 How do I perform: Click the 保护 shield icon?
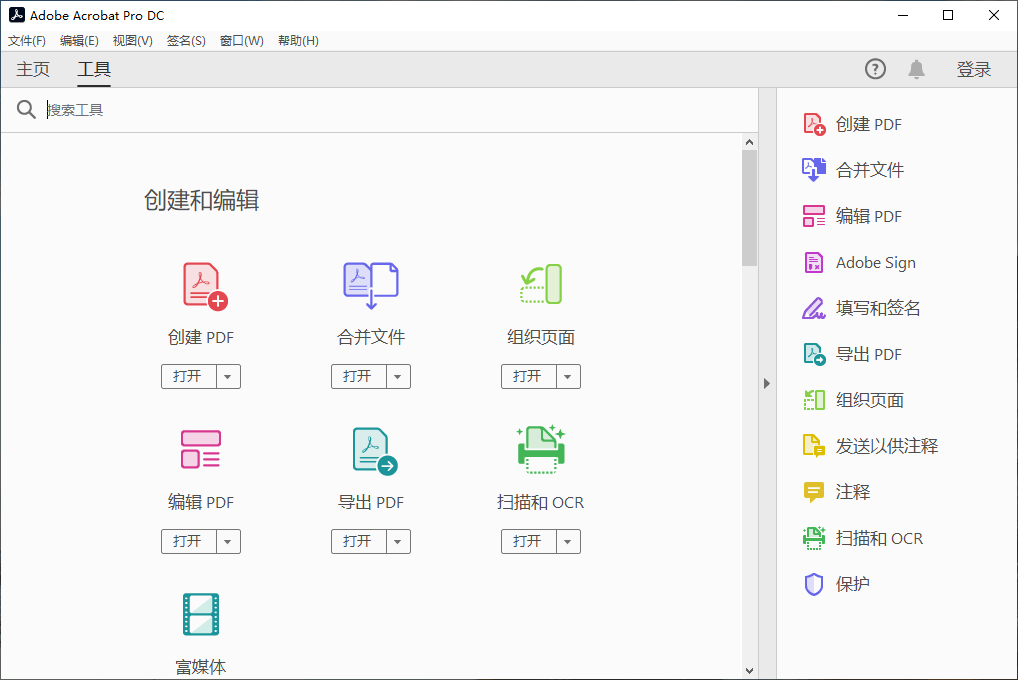[813, 585]
